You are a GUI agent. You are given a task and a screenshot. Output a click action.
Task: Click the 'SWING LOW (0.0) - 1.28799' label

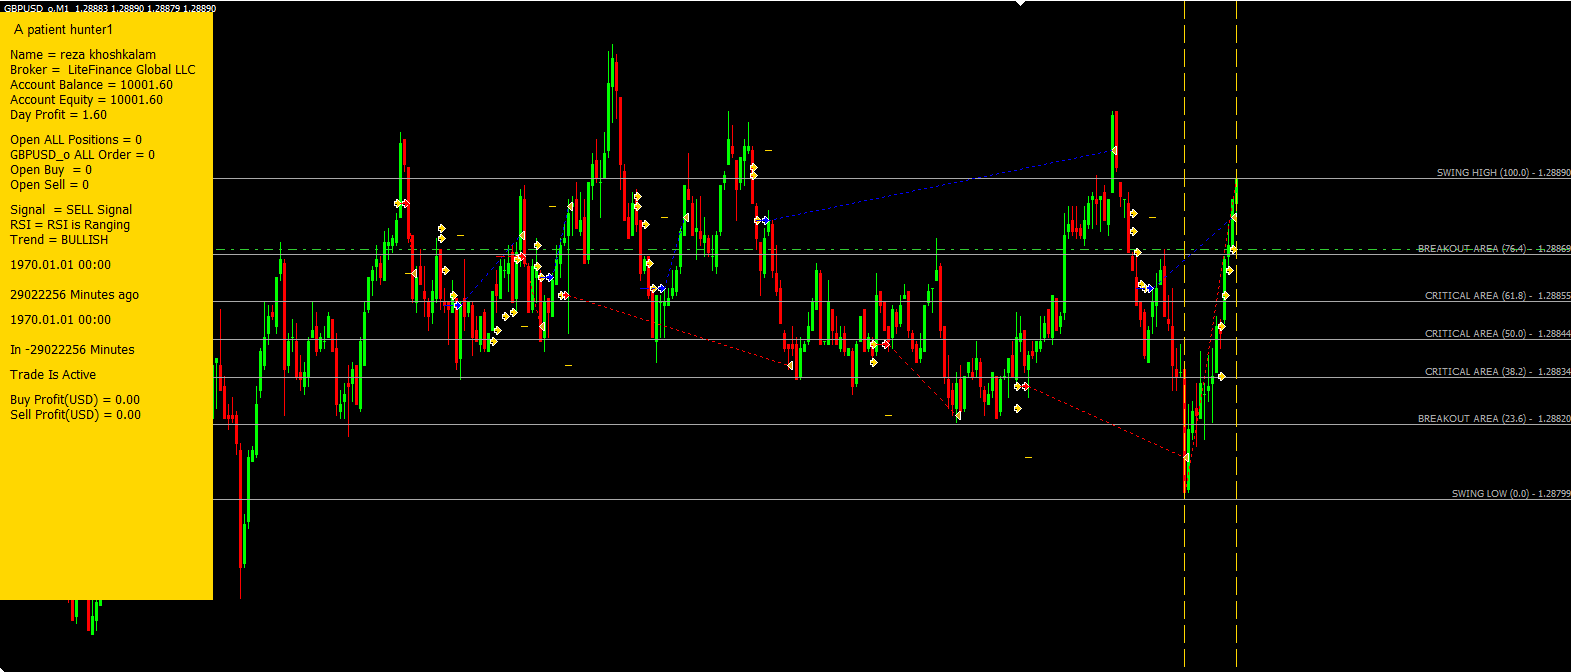[x=1511, y=494]
